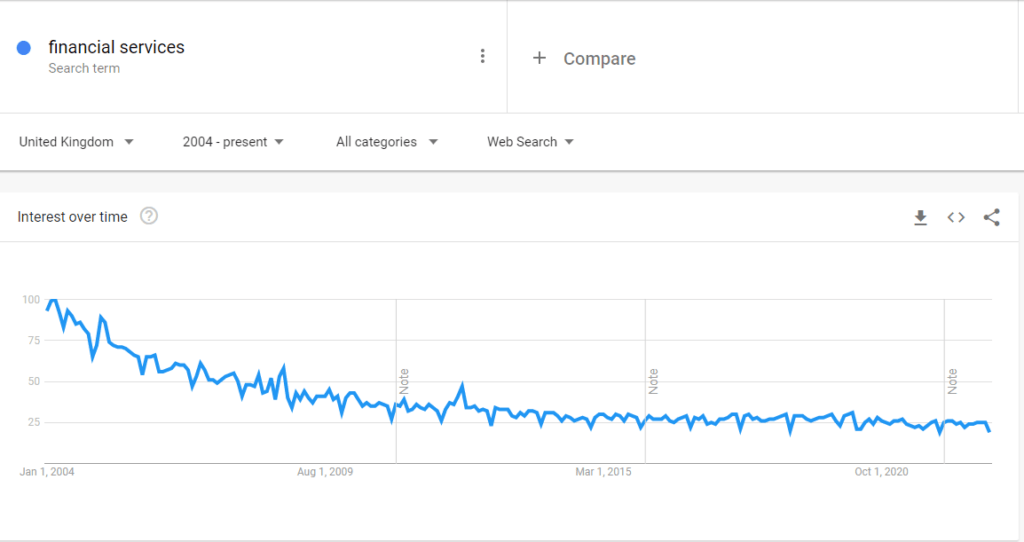Expand the All categories dropdown
The width and height of the screenshot is (1024, 542).
(387, 142)
